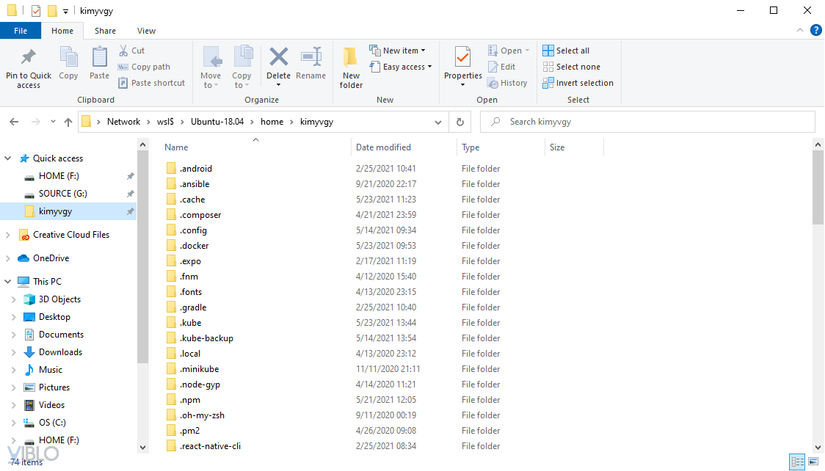Click navigation pane scroll down arrow
The image size is (825, 471).
[143, 447]
